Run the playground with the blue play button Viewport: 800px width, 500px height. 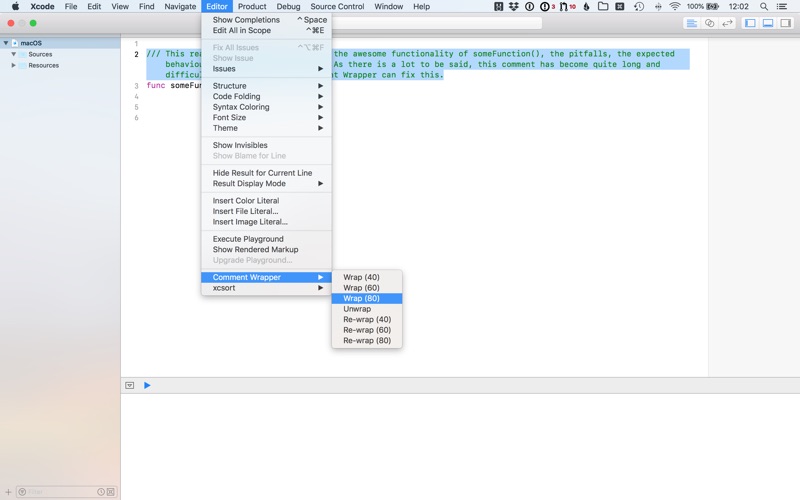pyautogui.click(x=147, y=385)
